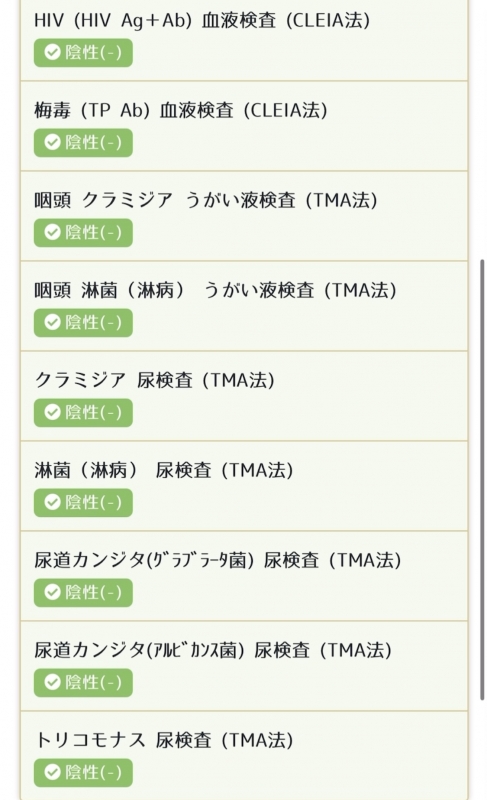Click checkmark icon under トリコモナス 尿検査

click(x=53, y=772)
